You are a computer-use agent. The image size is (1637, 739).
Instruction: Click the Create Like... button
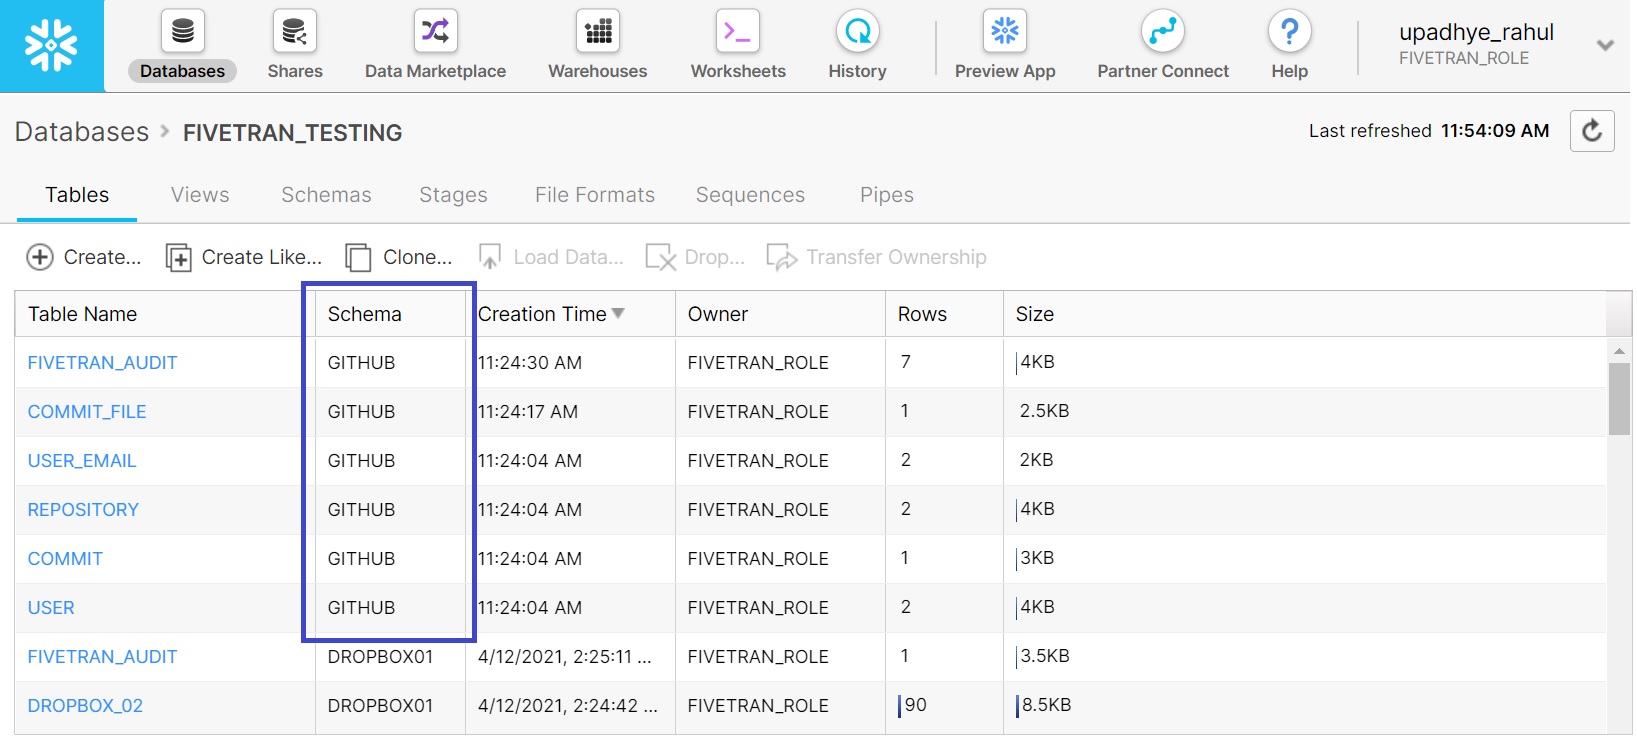[244, 257]
